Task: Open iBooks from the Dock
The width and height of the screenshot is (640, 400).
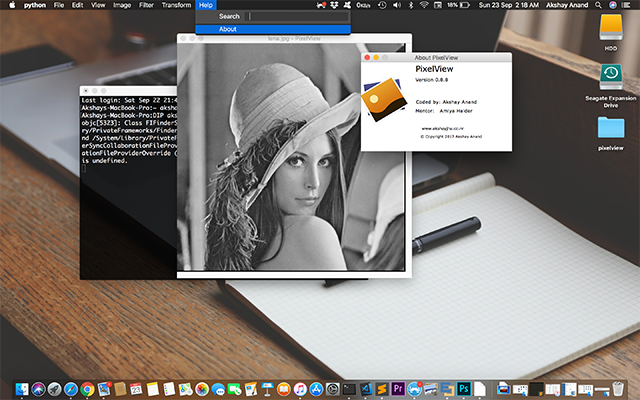Action: point(283,389)
